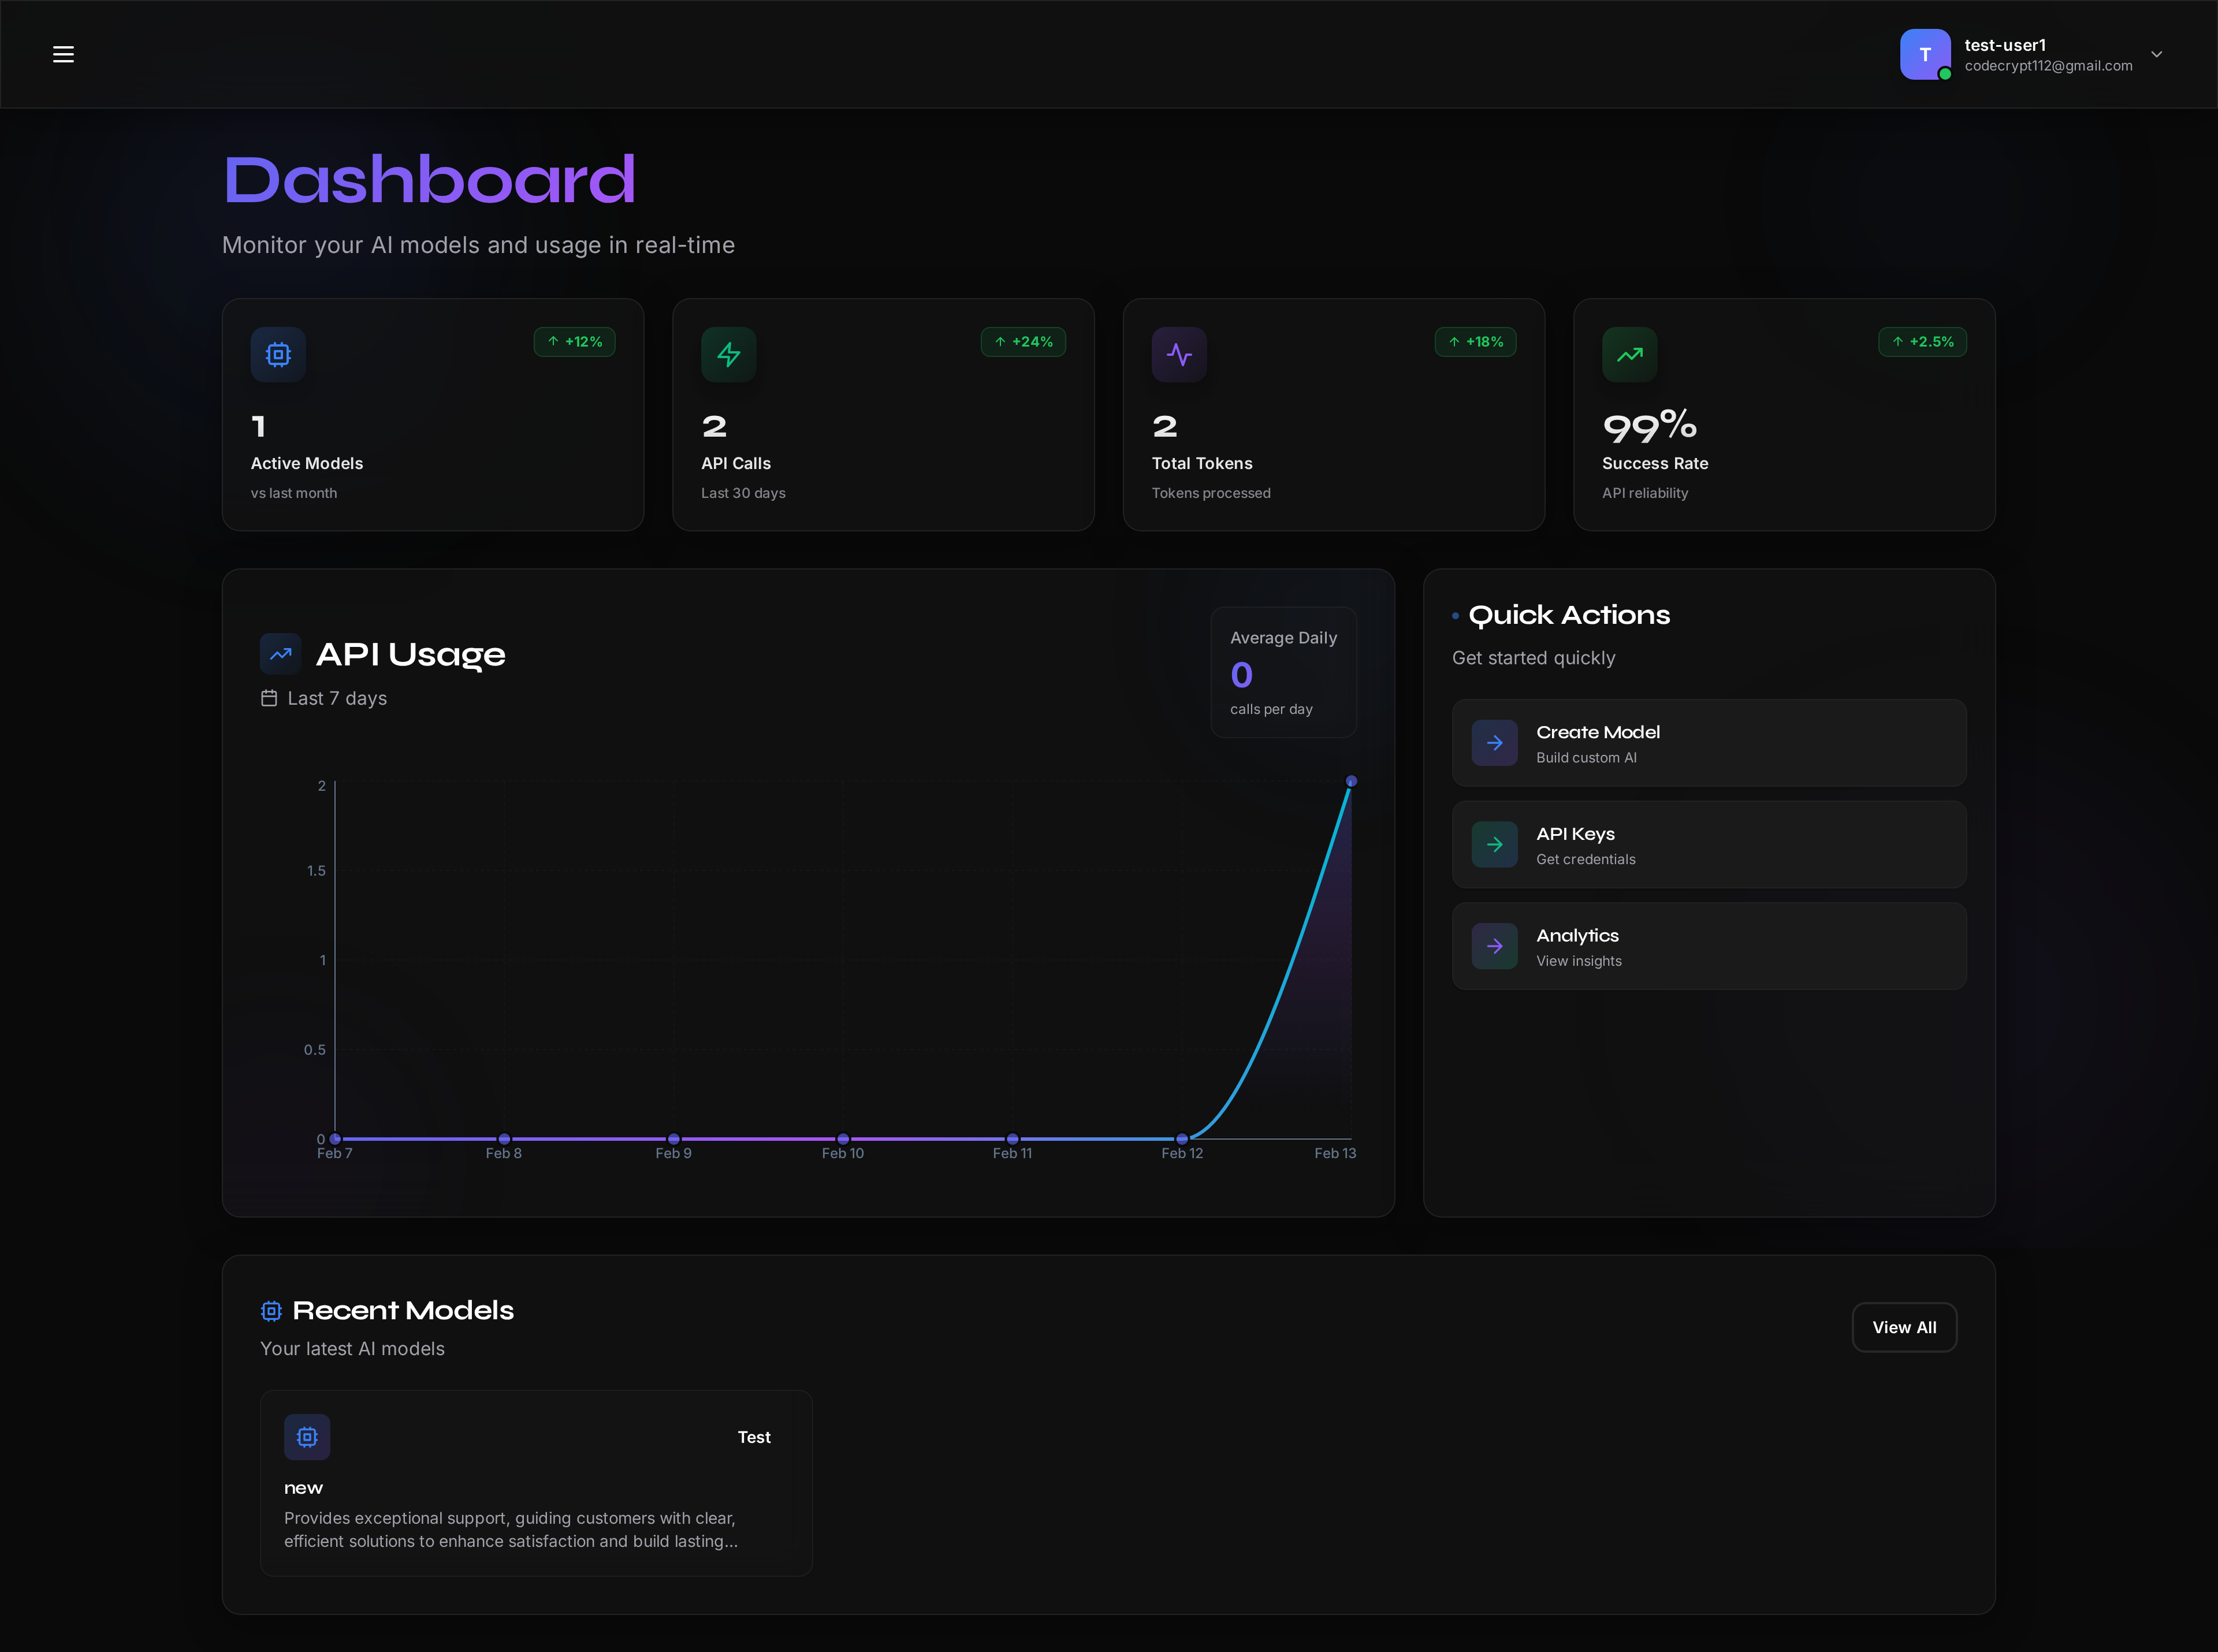
Task: Click the Active Models chip icon
Action: tap(278, 354)
